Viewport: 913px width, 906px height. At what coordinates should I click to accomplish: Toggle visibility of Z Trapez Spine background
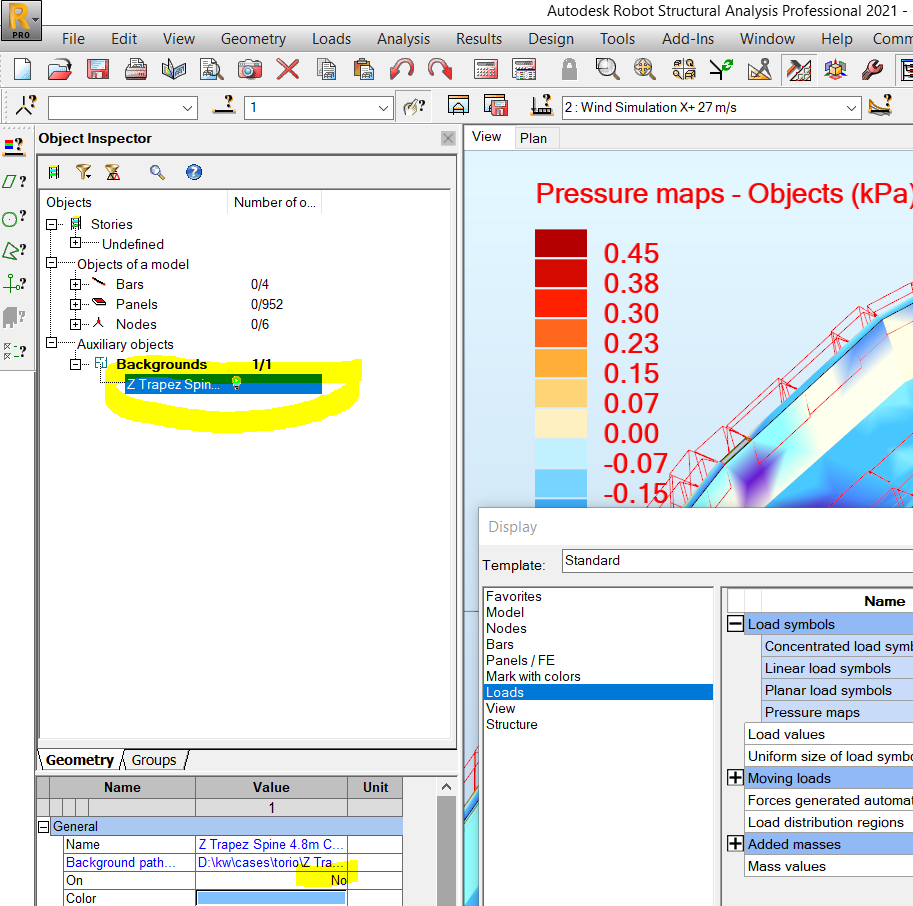236,383
